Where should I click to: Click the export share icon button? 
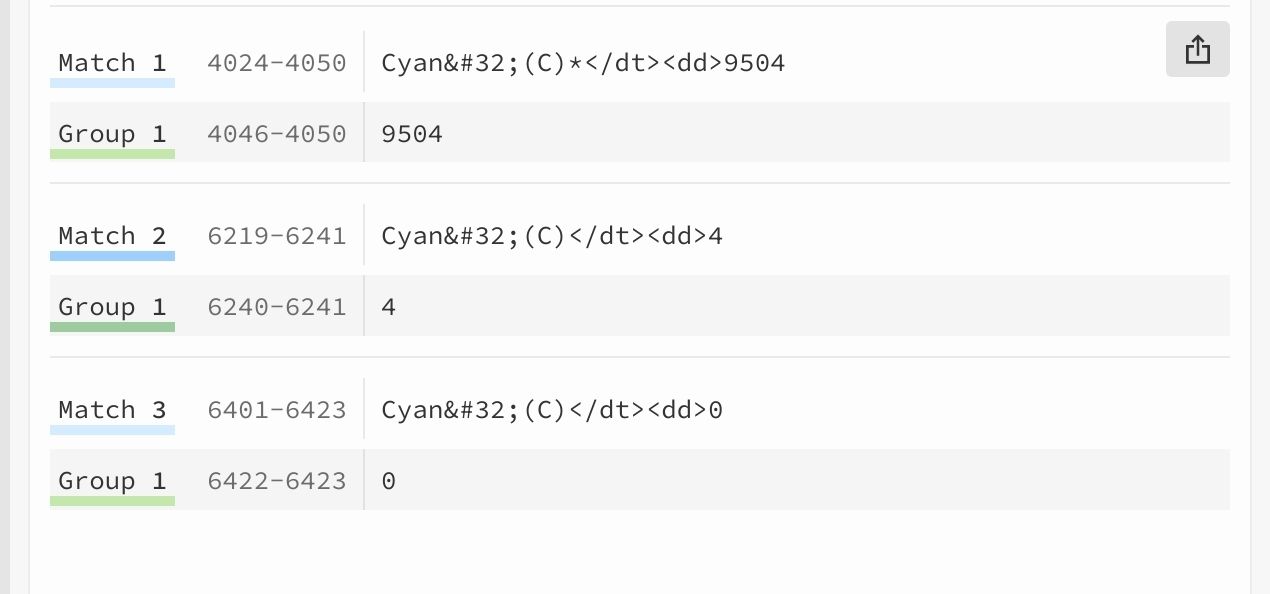click(x=1197, y=49)
